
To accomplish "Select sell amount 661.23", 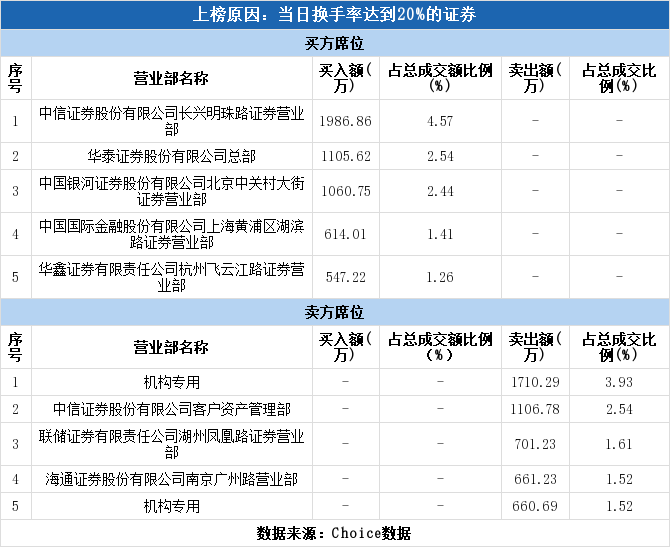I will [535, 479].
